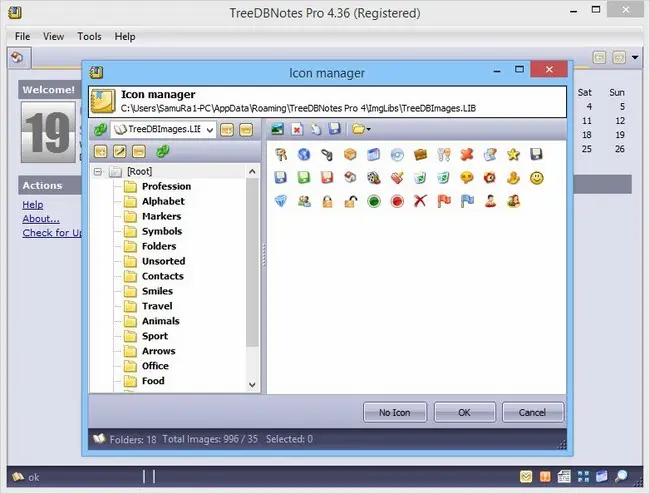Select the Office folder
Viewport: 650px width, 494px height.
coord(155,366)
